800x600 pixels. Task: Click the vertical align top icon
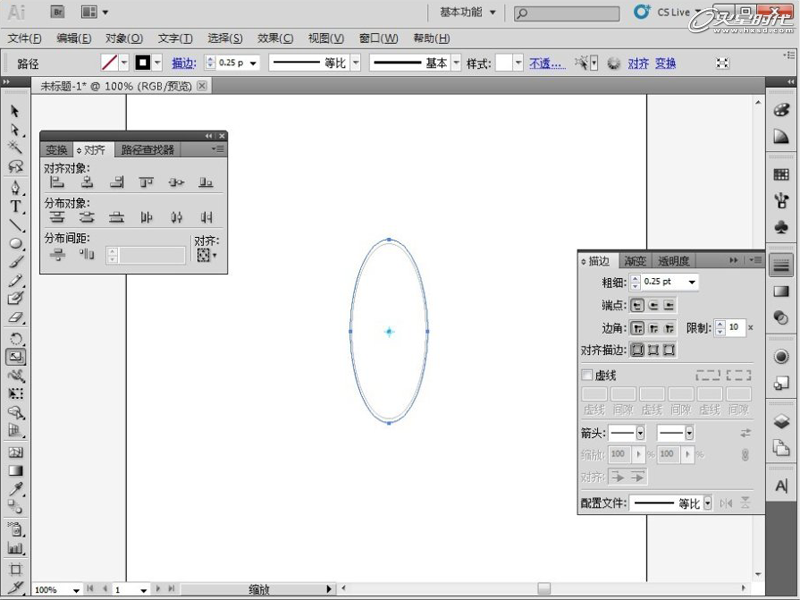point(147,183)
